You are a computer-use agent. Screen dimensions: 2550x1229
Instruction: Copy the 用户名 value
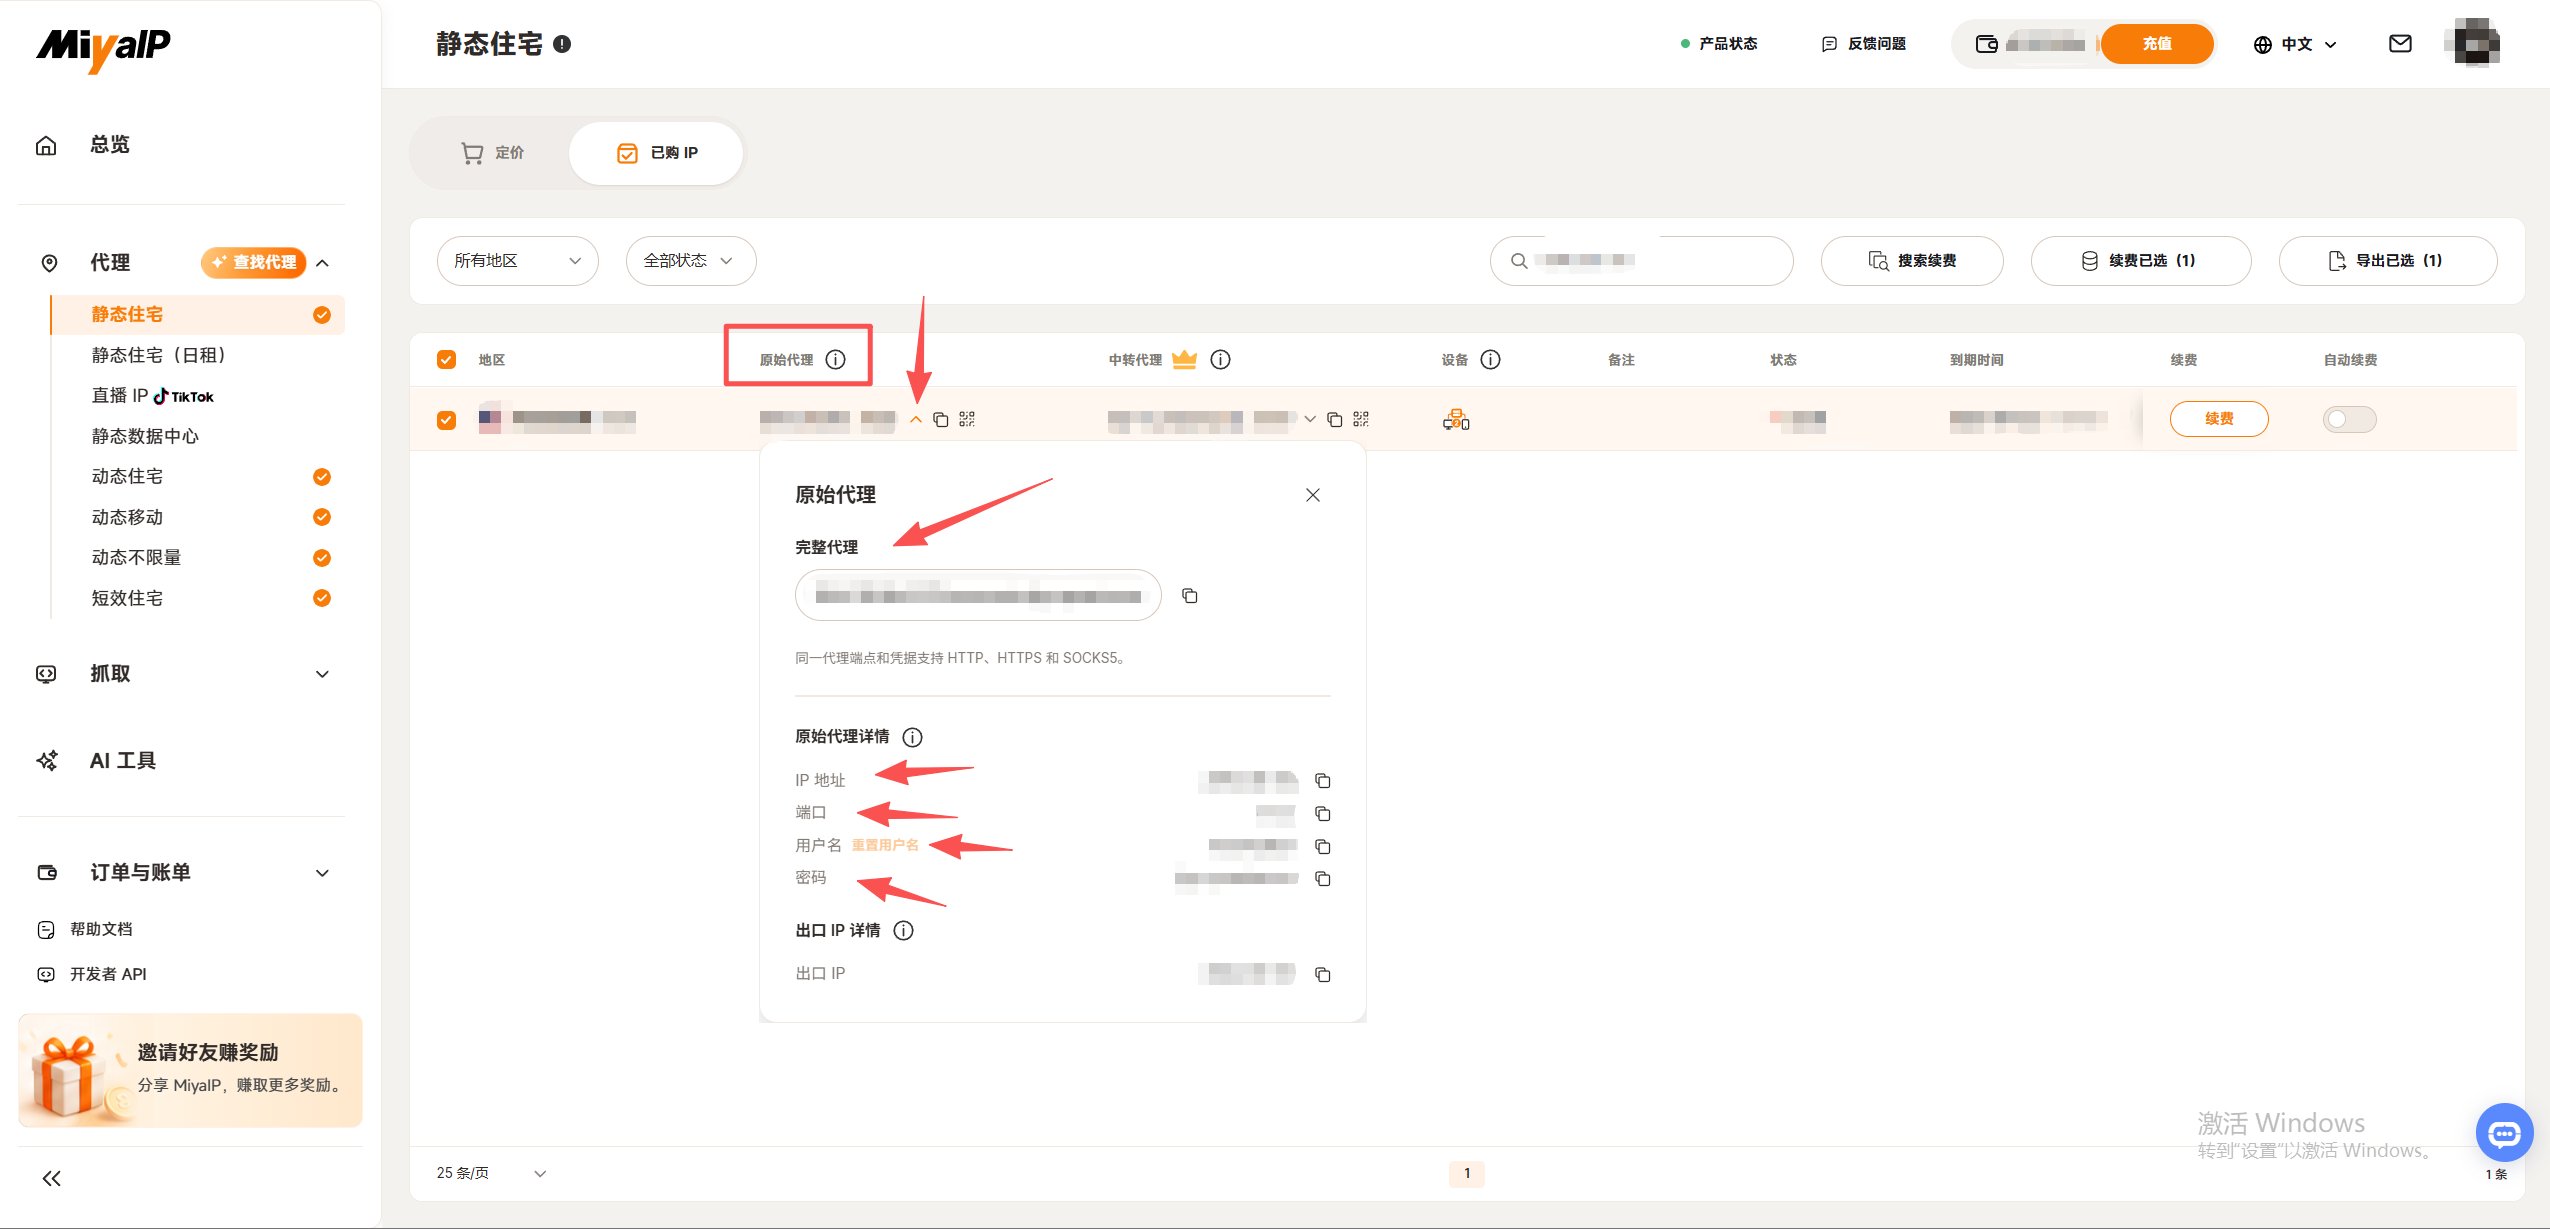[x=1322, y=846]
